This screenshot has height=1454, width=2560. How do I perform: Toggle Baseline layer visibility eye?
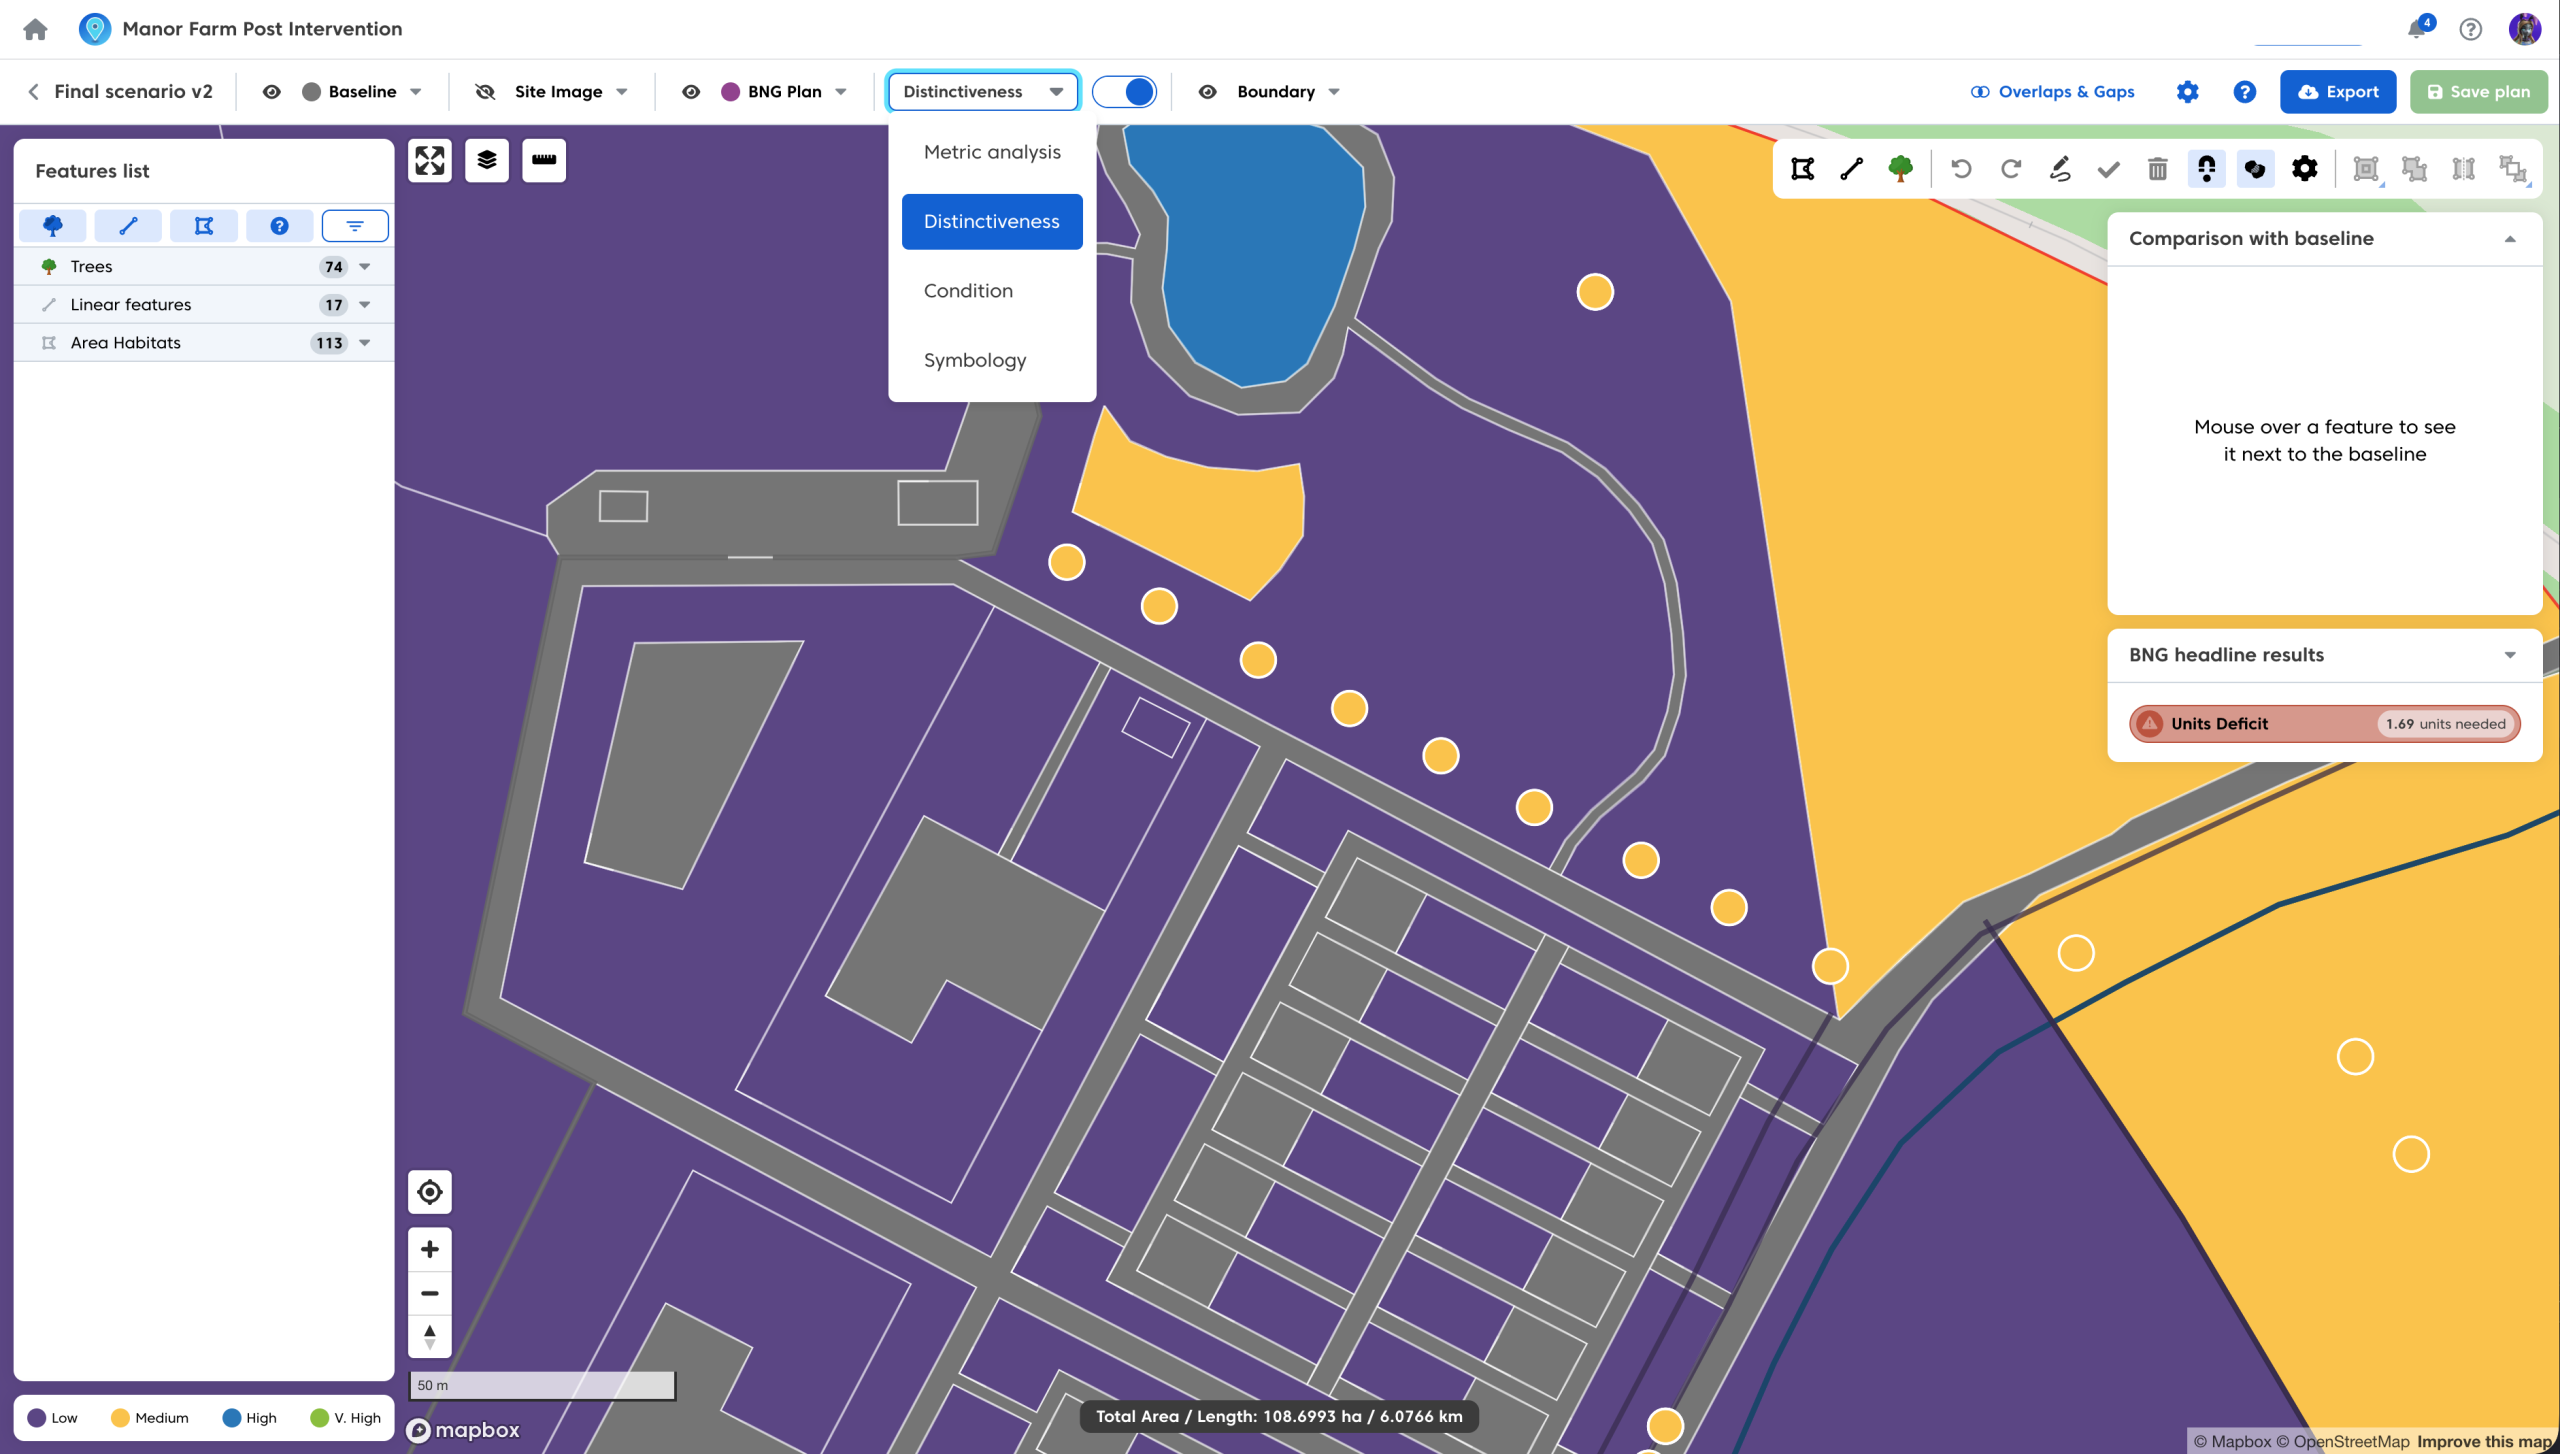pyautogui.click(x=271, y=91)
